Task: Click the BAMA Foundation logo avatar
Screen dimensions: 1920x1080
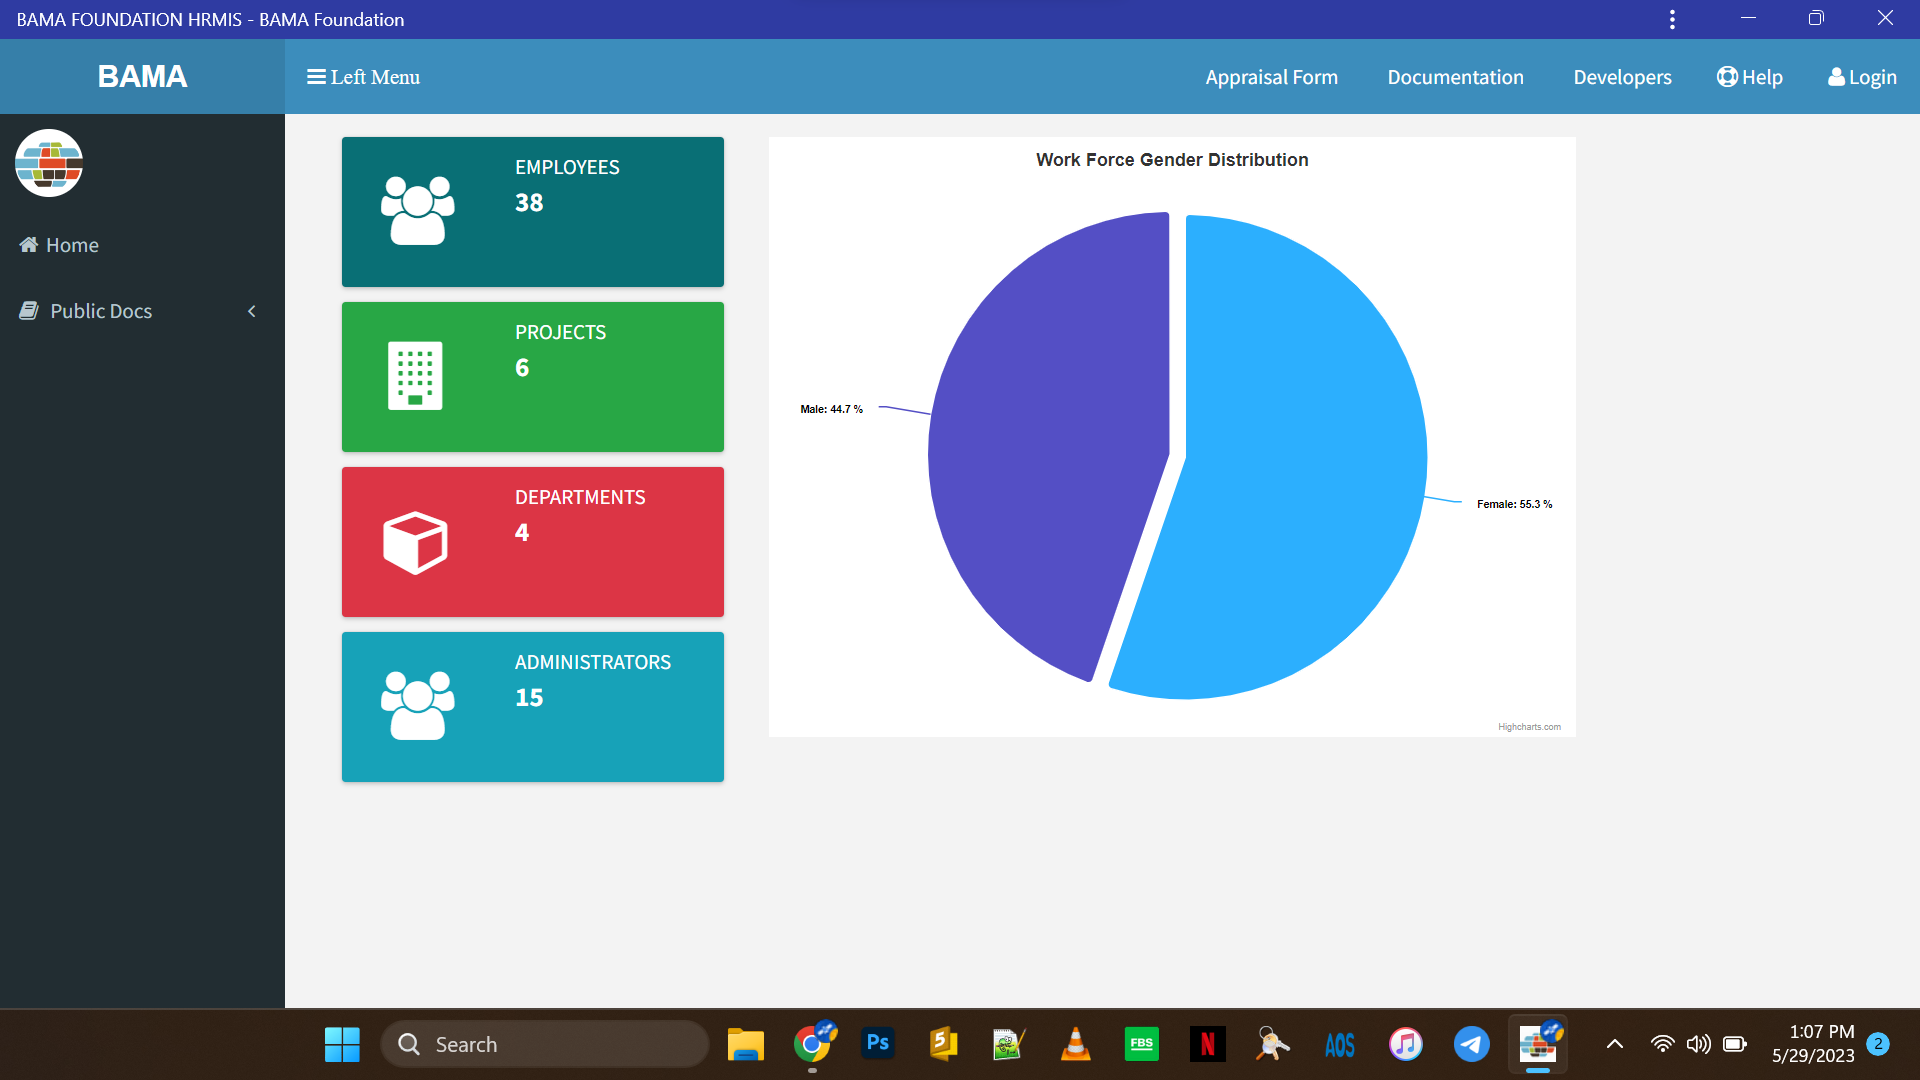Action: click(x=49, y=163)
